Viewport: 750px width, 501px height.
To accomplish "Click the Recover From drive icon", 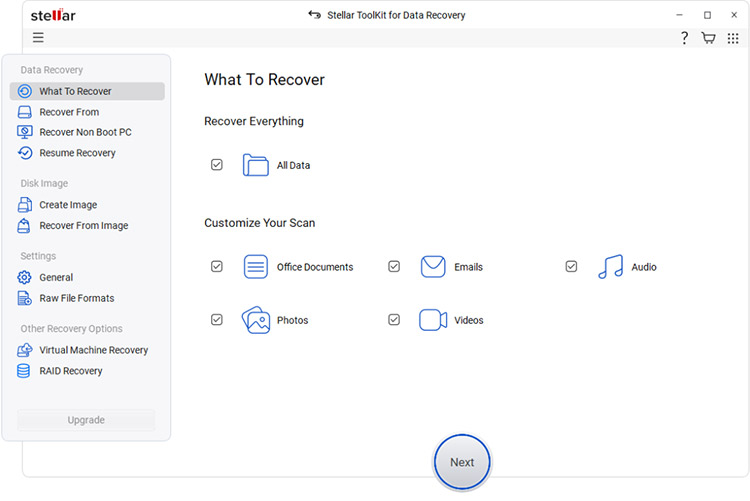I will [x=25, y=112].
